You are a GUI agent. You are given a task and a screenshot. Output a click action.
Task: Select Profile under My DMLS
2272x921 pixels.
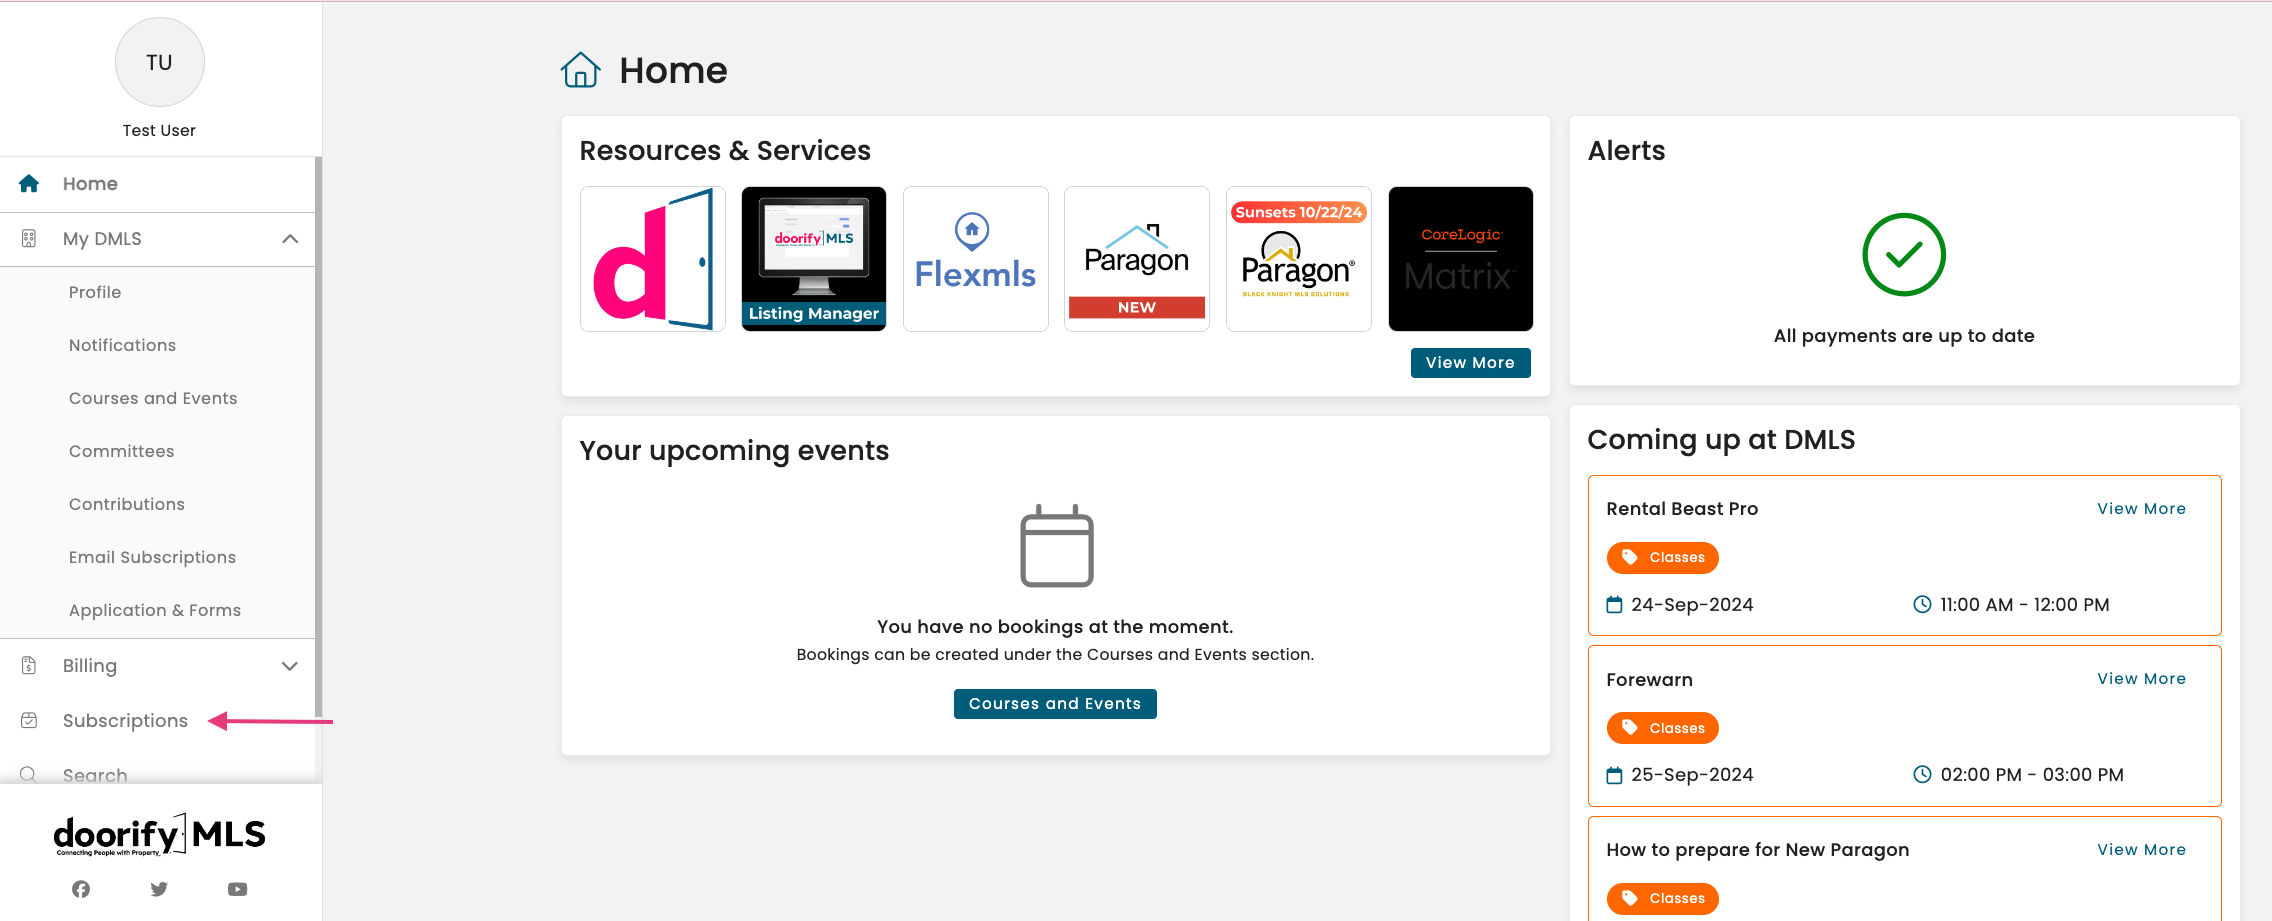pos(95,292)
